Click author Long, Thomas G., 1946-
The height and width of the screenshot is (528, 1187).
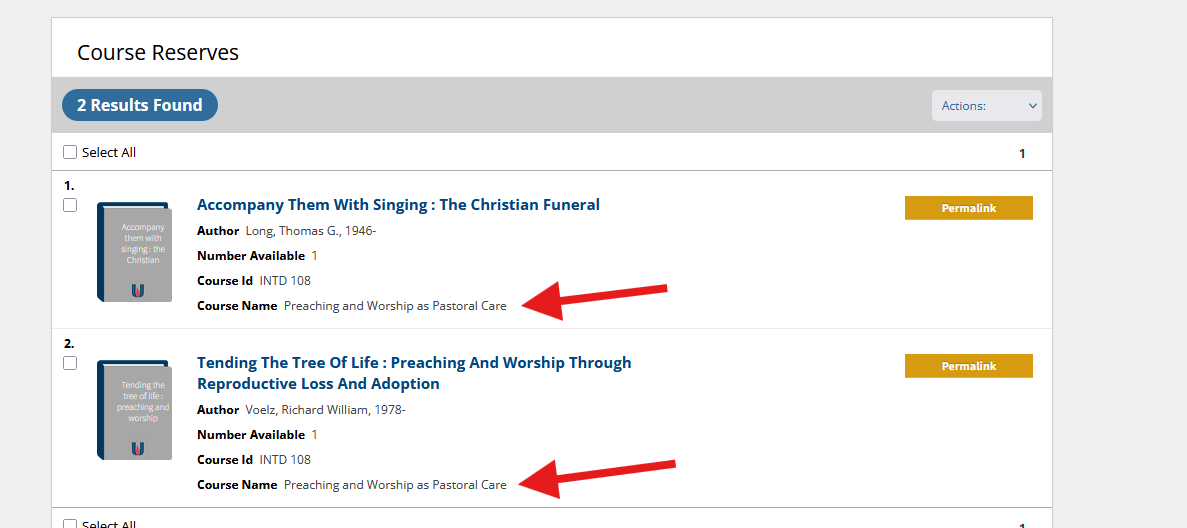click(x=310, y=231)
